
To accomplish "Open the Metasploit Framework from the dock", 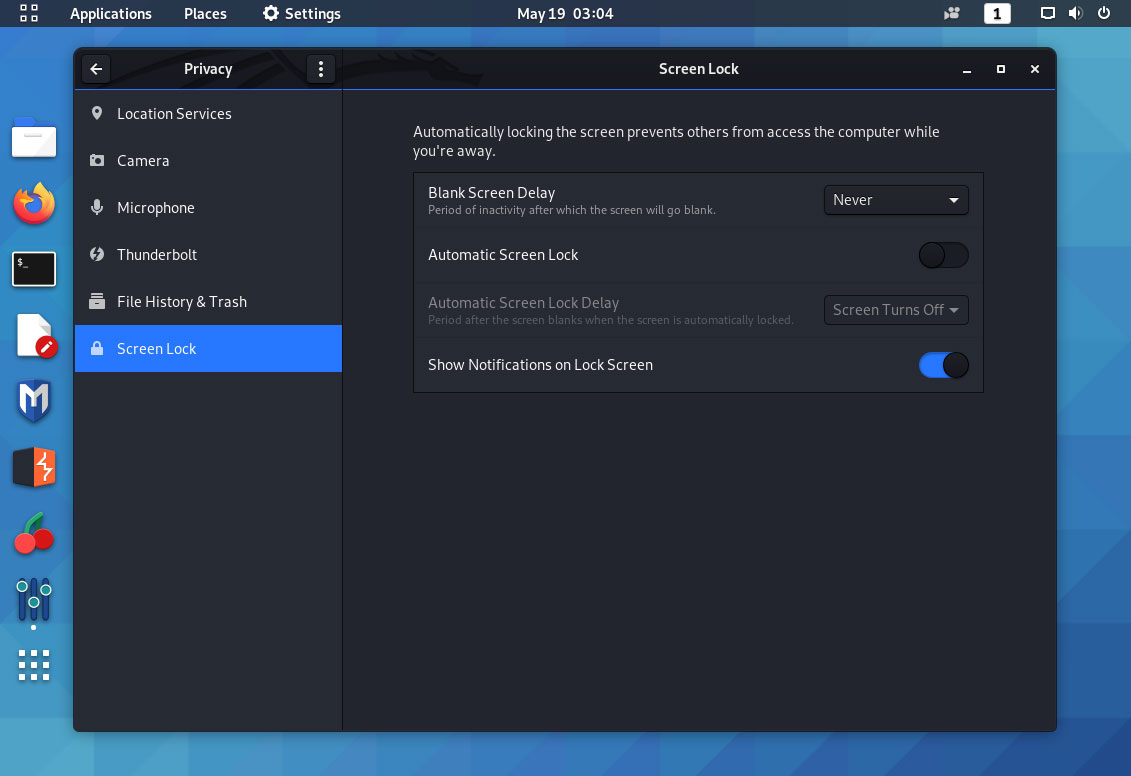I will pyautogui.click(x=34, y=400).
